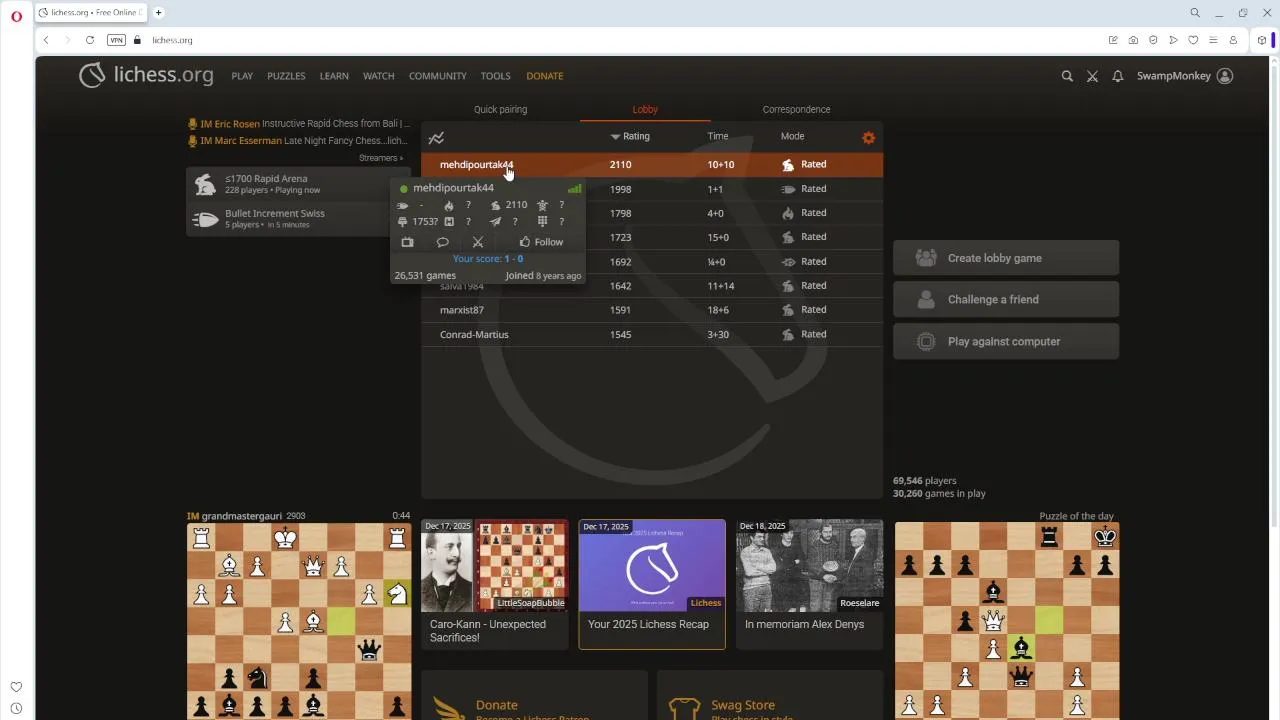Screen dimensions: 1280x720
Task: Click the Opera edit note icon
Action: pos(1113,40)
